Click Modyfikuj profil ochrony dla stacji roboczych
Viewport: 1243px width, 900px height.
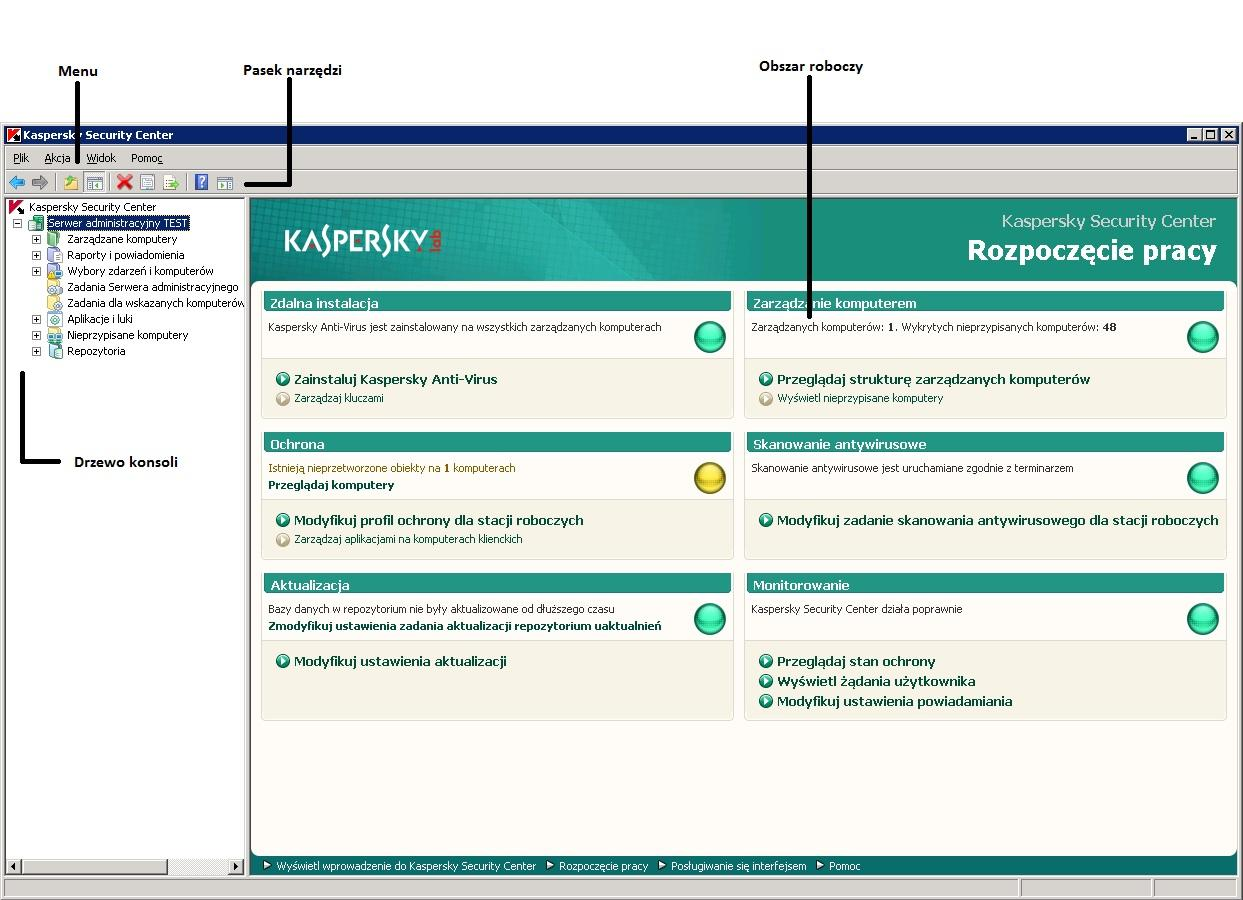(438, 520)
